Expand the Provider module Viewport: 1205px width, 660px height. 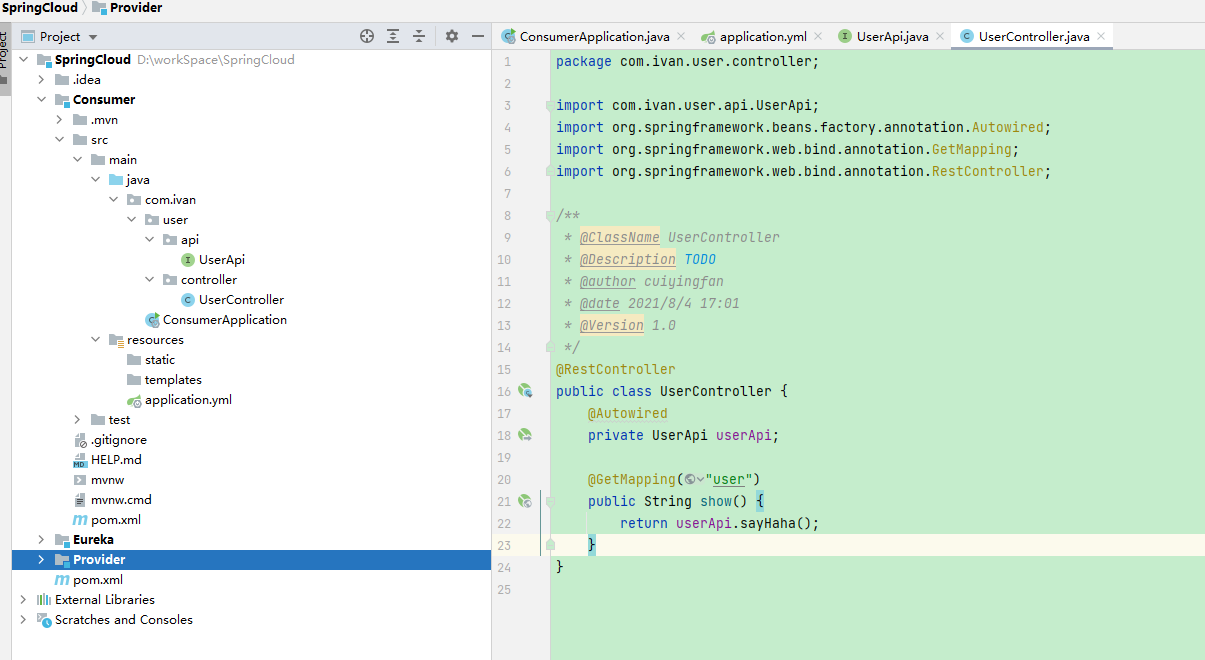42,560
